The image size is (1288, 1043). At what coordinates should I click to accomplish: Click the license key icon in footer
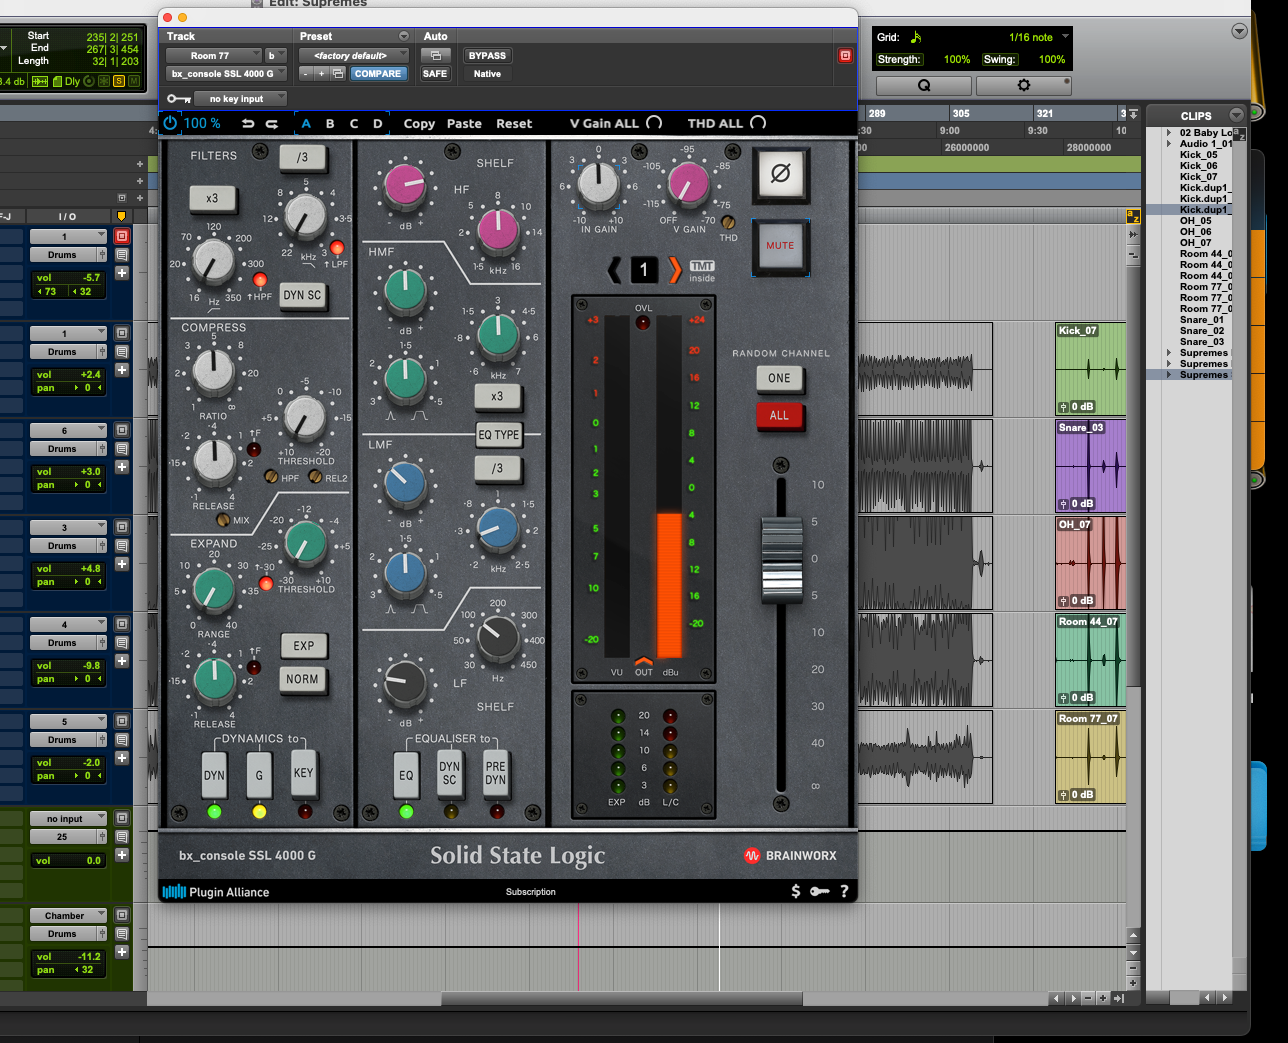click(820, 891)
